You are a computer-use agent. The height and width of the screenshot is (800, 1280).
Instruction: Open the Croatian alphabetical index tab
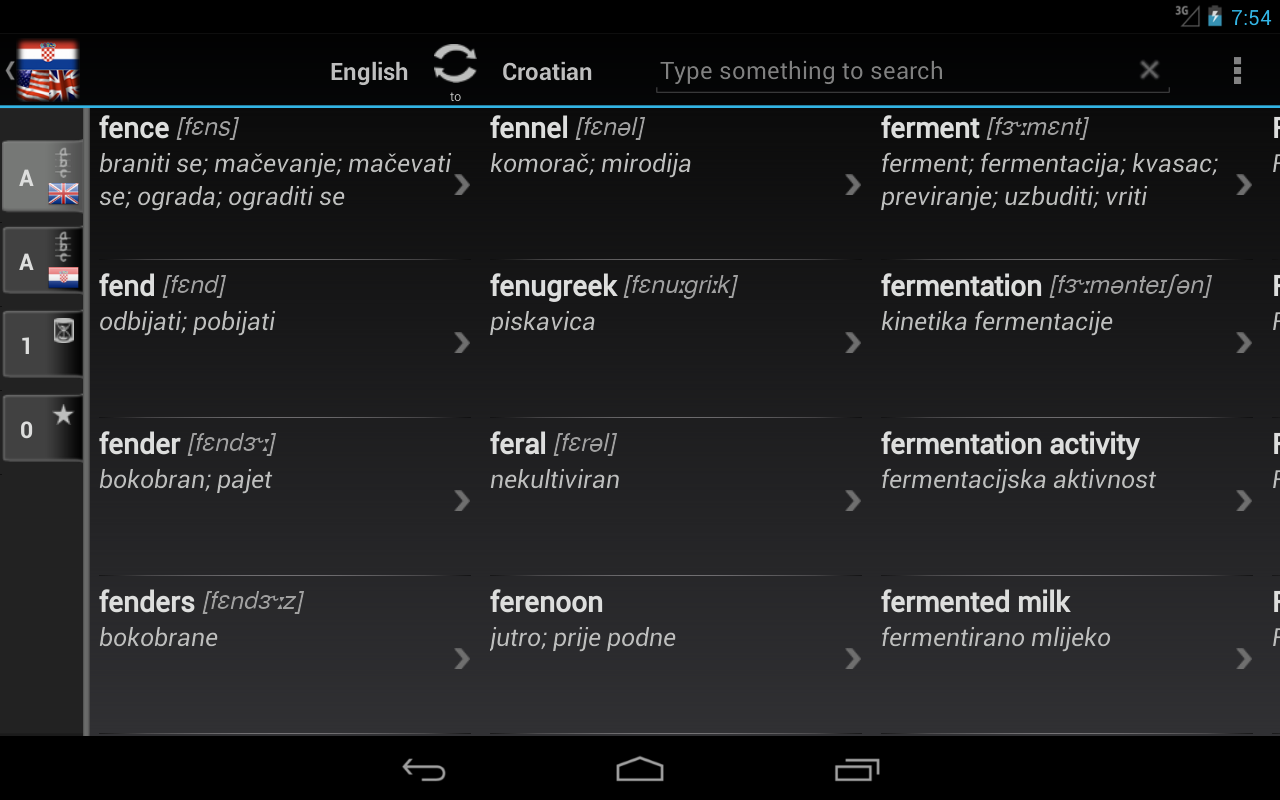tap(43, 261)
